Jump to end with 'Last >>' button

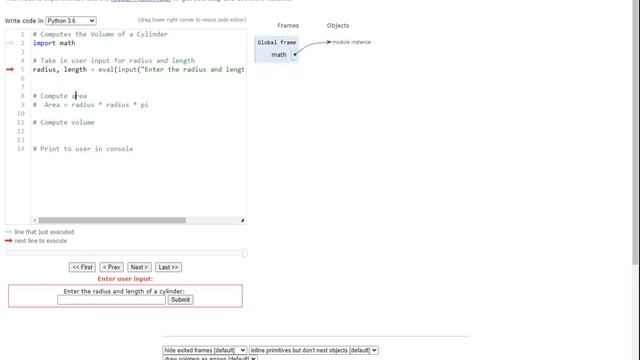pyautogui.click(x=168, y=267)
